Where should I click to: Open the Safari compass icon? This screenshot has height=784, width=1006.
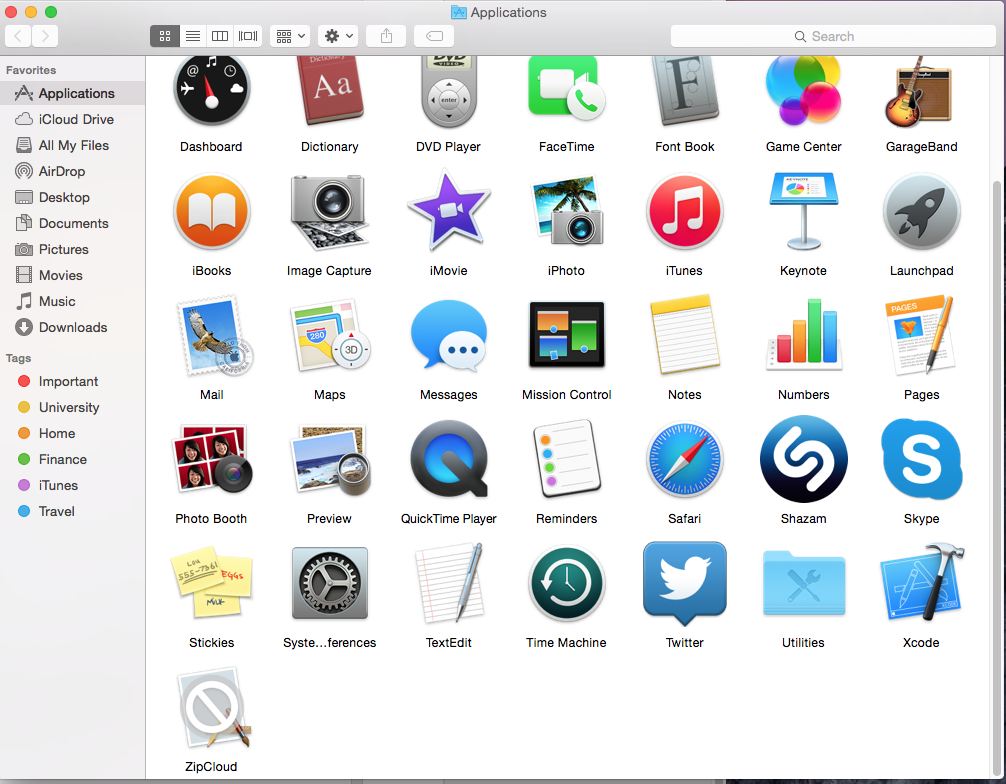pos(685,459)
